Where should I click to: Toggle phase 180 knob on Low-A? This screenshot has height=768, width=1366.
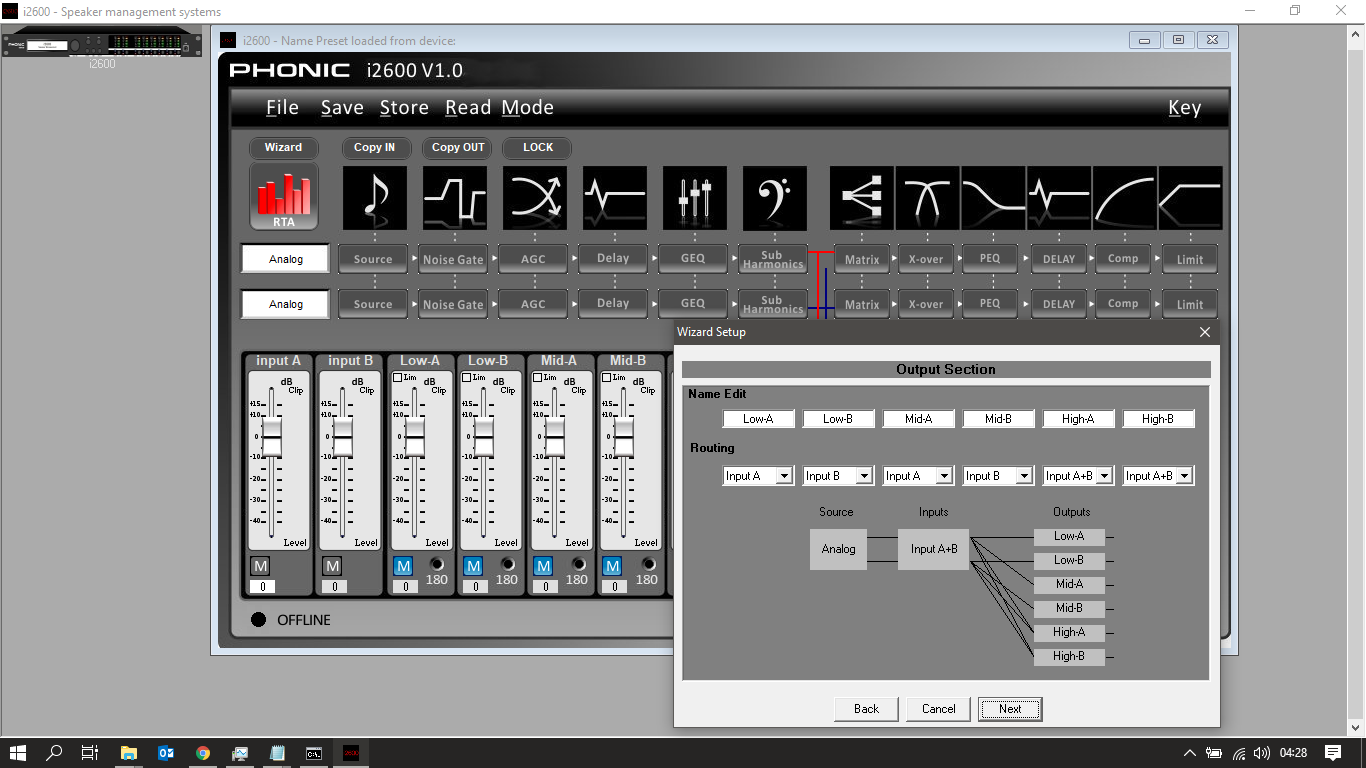pyautogui.click(x=437, y=565)
